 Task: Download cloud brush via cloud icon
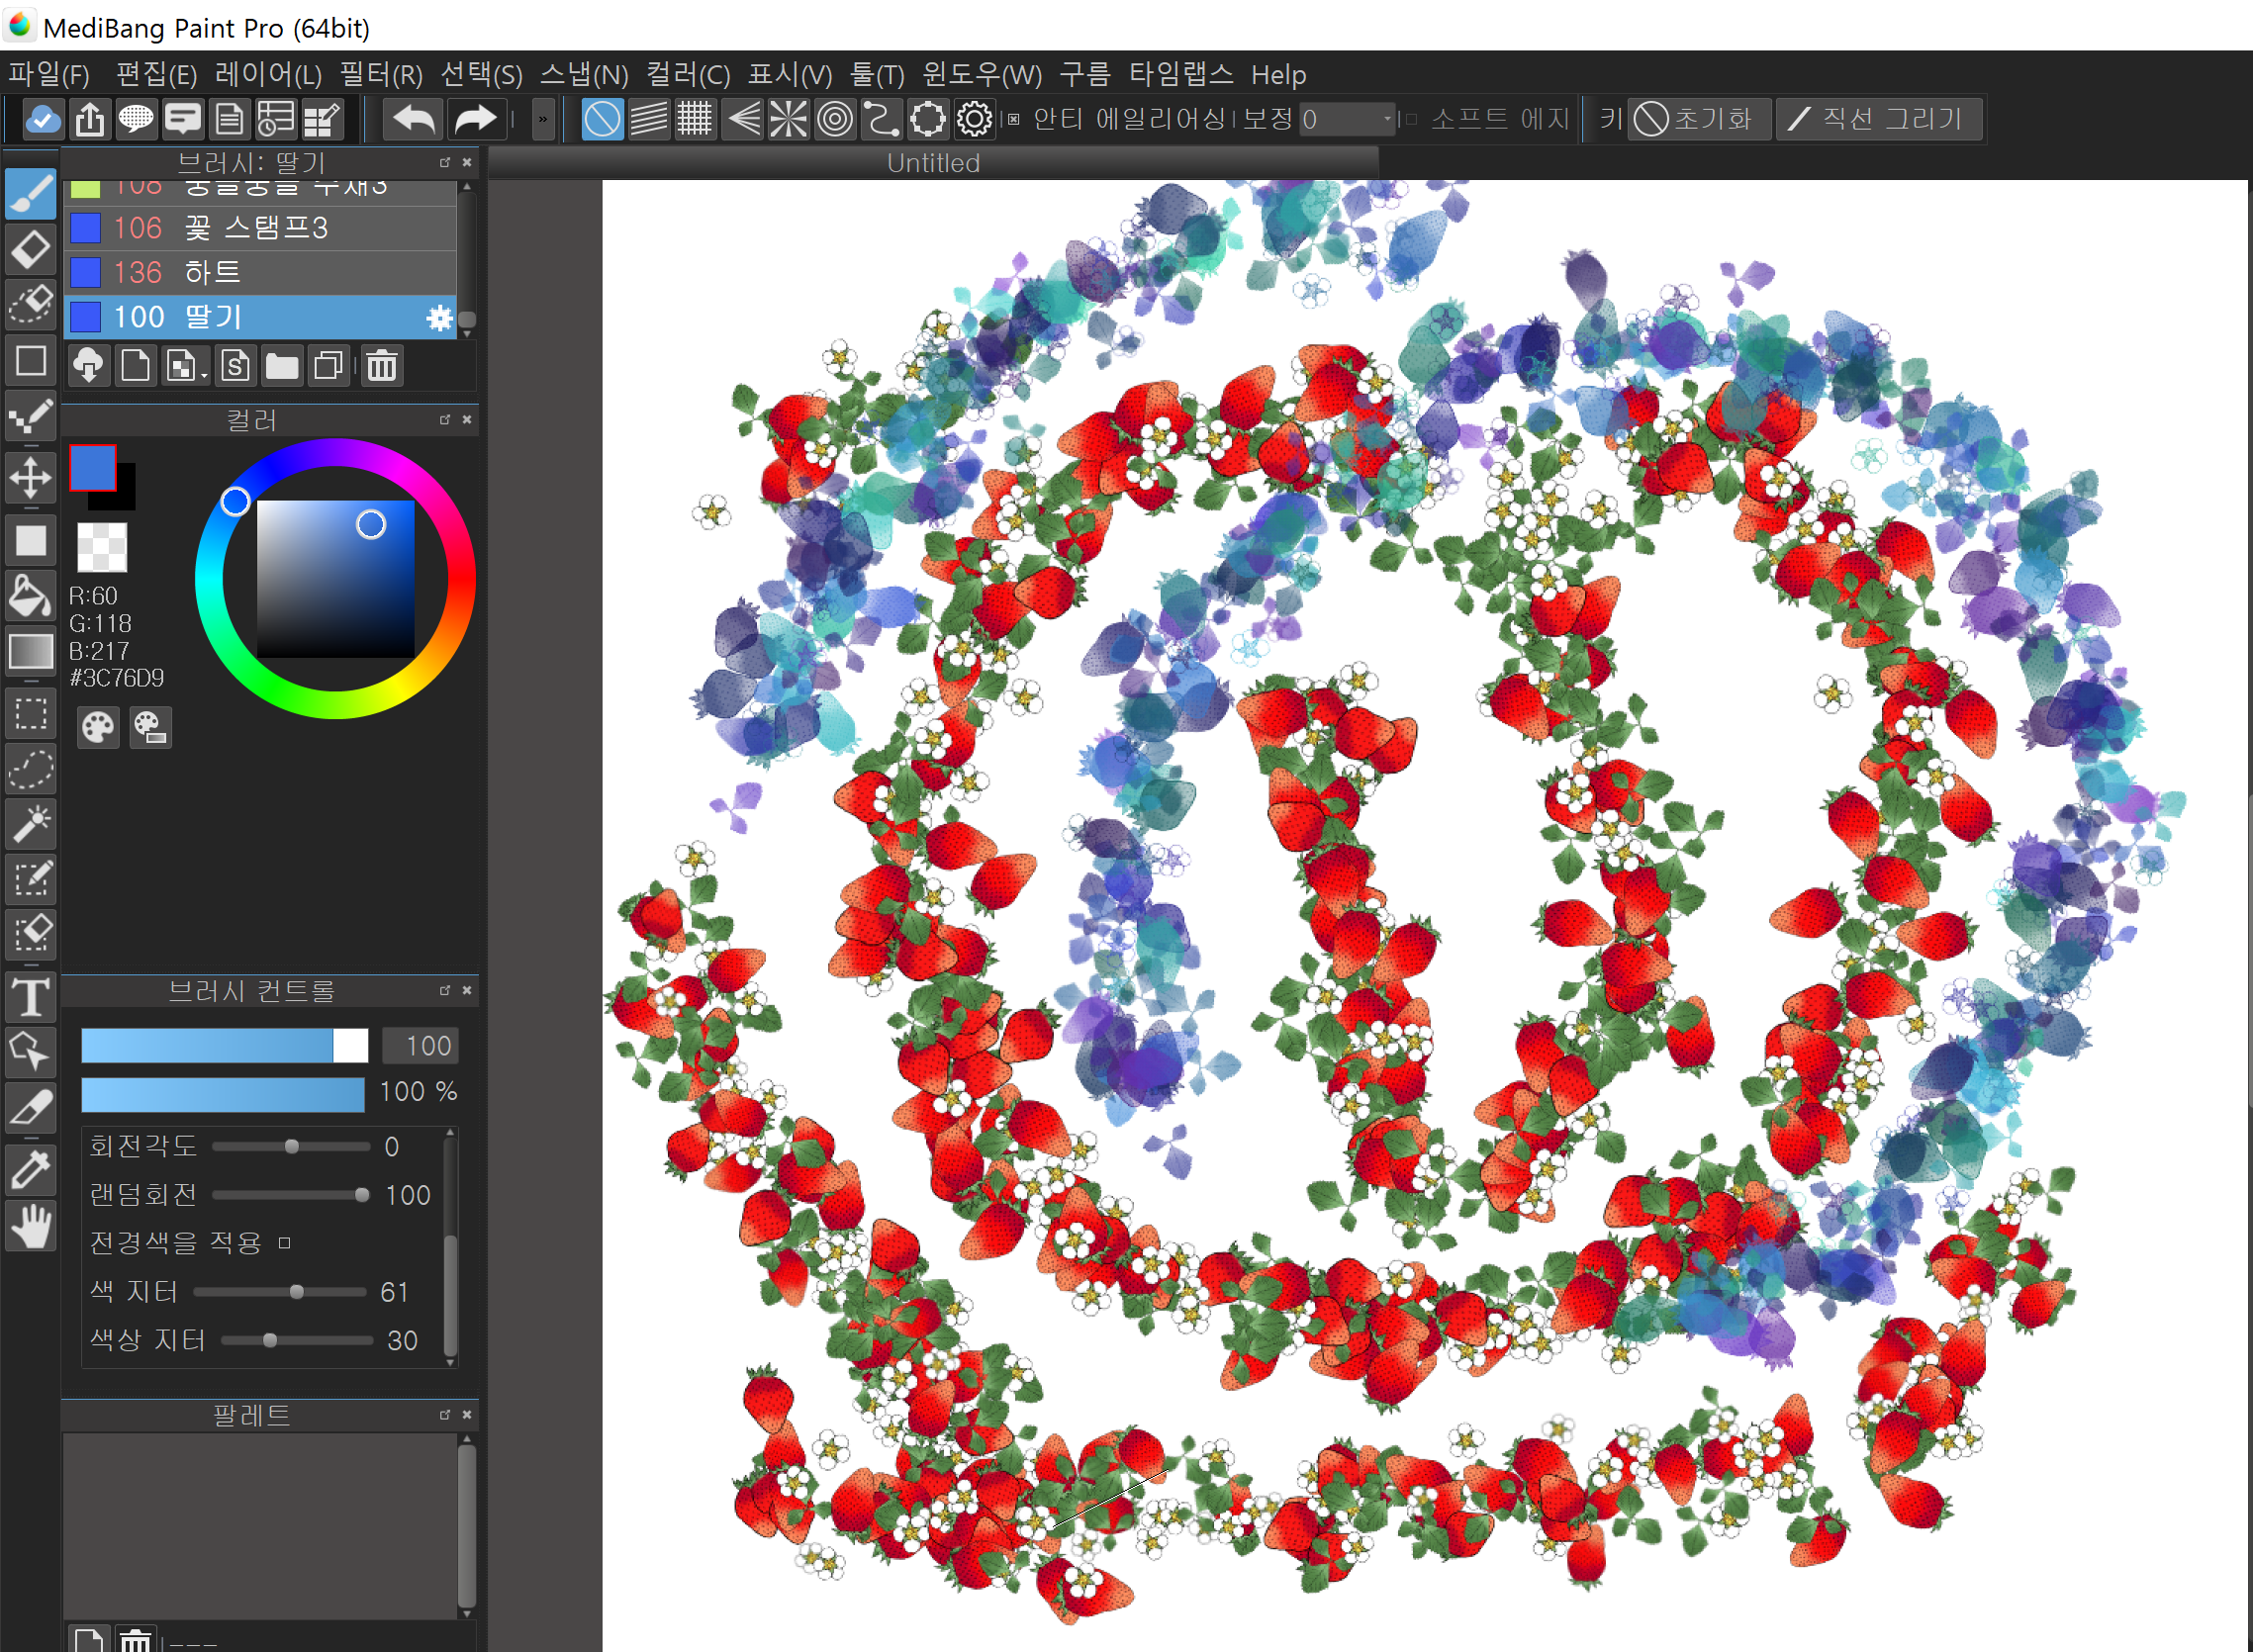89,366
